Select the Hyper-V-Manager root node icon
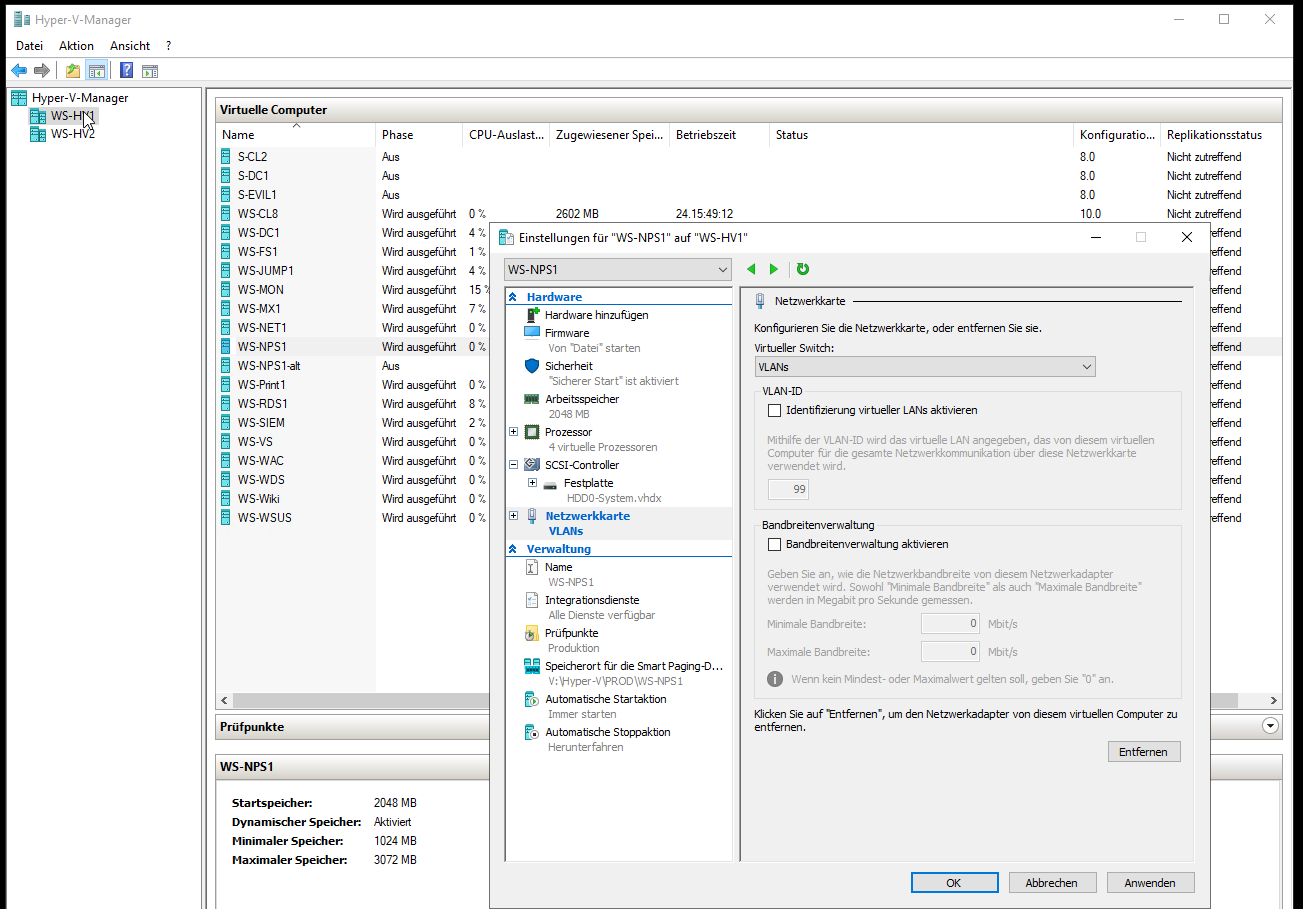The width and height of the screenshot is (1303, 909). click(19, 98)
